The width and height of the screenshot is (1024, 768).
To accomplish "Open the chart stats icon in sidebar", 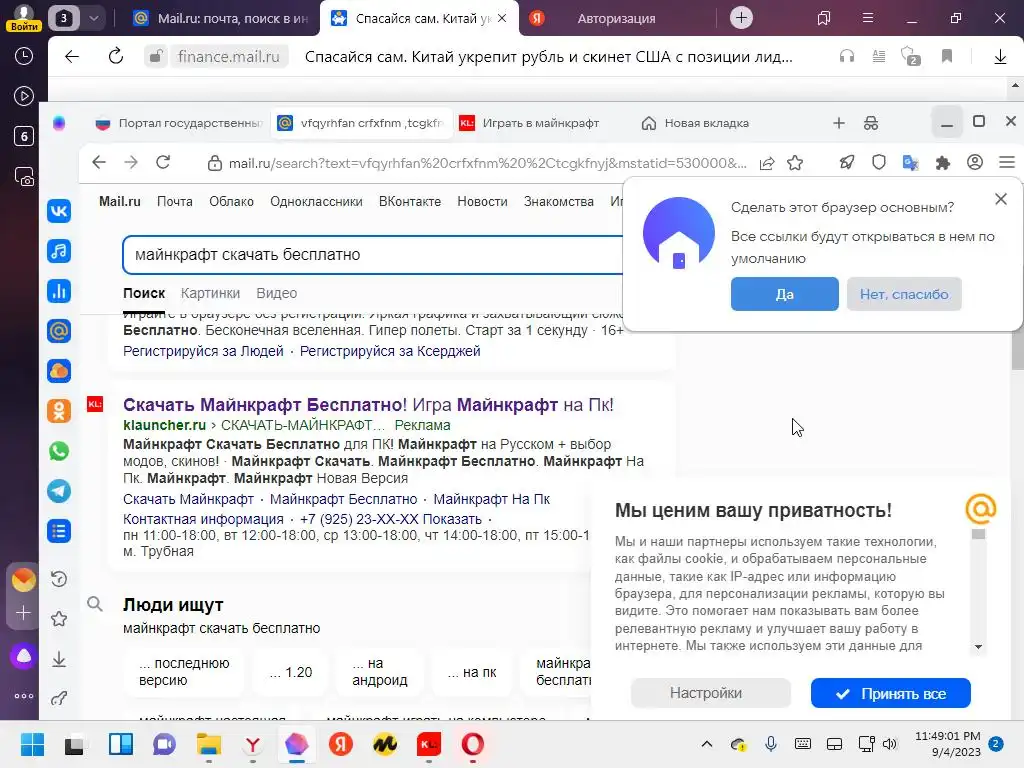I will point(59,291).
